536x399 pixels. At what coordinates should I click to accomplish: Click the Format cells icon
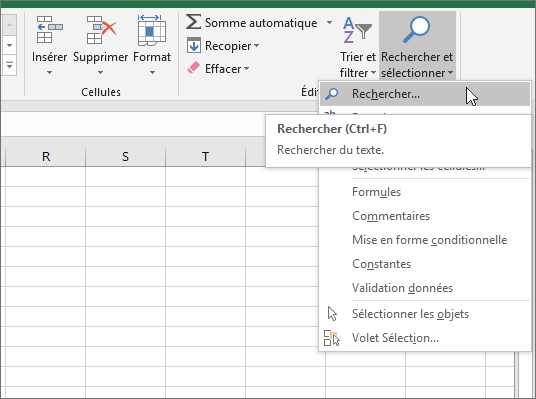coord(152,30)
